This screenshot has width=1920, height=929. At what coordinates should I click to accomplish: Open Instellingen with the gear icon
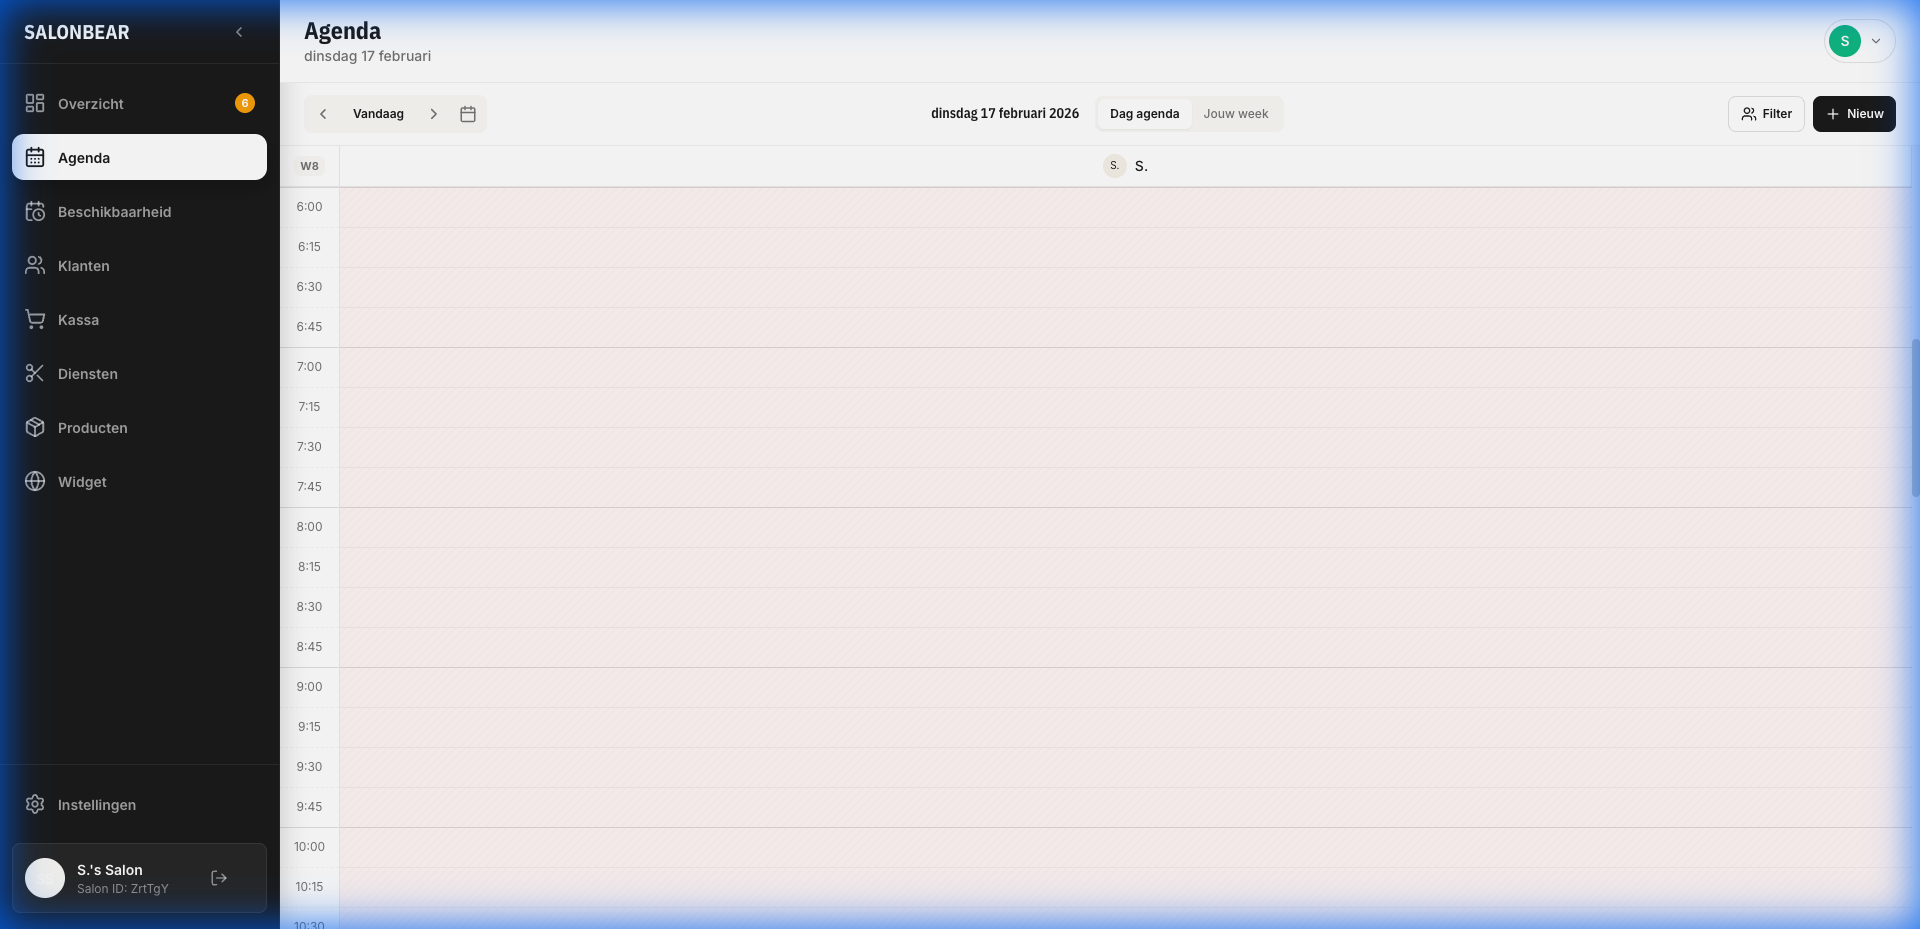(x=35, y=805)
